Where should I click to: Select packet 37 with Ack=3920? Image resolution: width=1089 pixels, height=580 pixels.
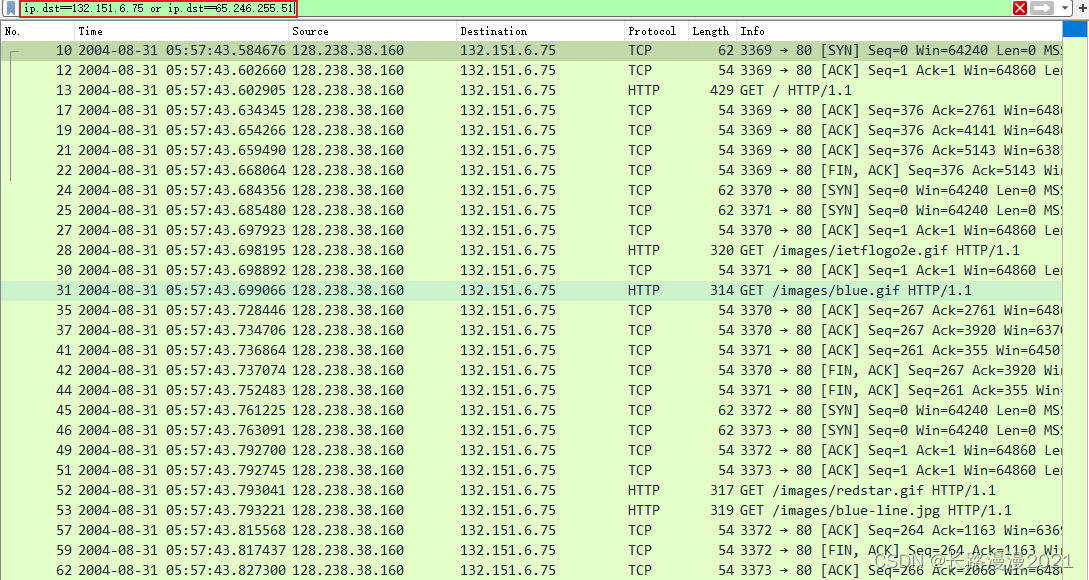(531, 331)
